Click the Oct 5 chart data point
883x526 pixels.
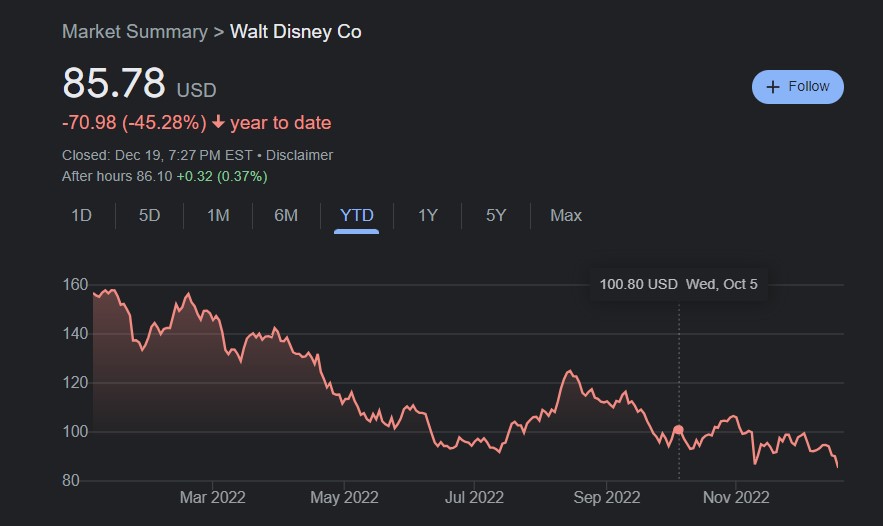679,430
